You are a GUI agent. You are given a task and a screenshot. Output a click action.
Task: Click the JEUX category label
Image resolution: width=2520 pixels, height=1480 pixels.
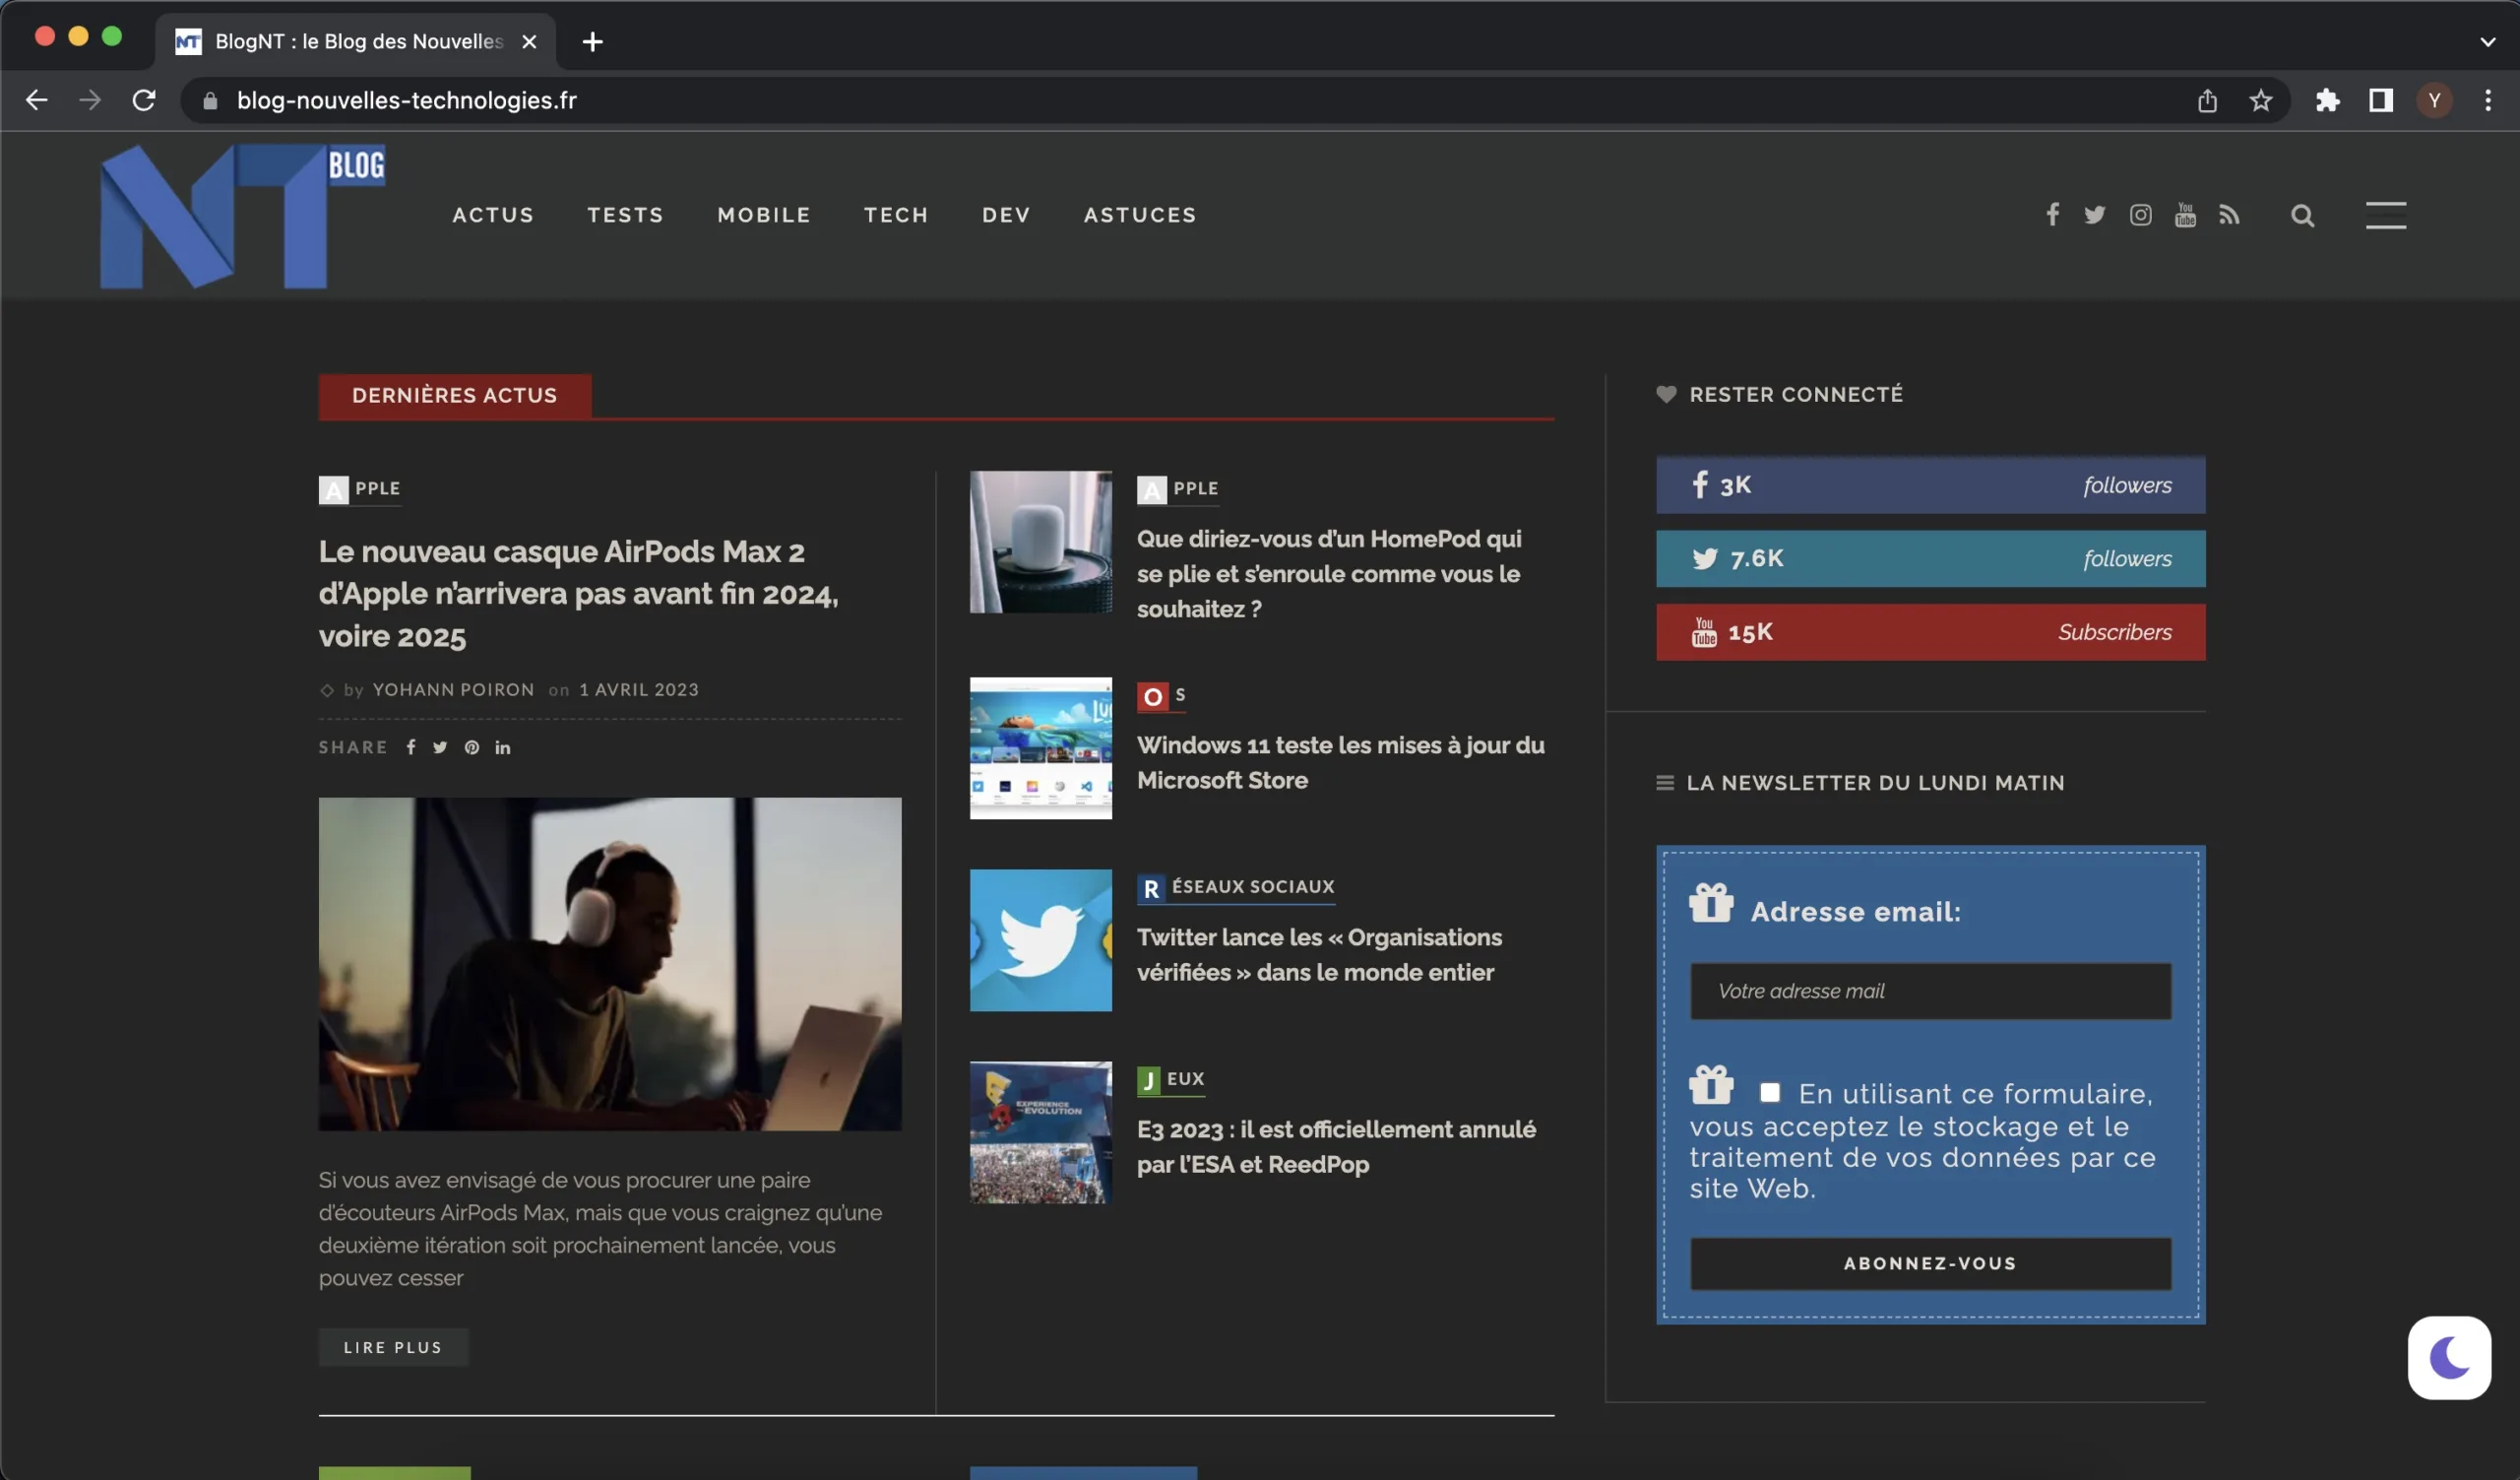pos(1171,1079)
